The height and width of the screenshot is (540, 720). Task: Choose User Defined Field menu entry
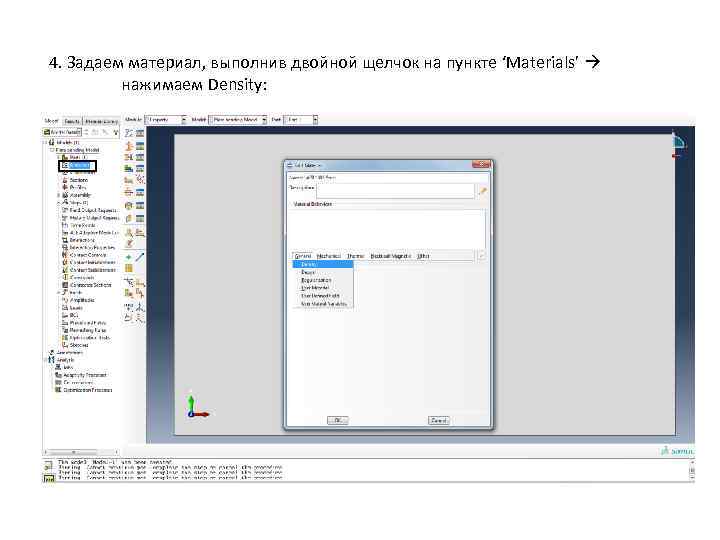(x=323, y=296)
